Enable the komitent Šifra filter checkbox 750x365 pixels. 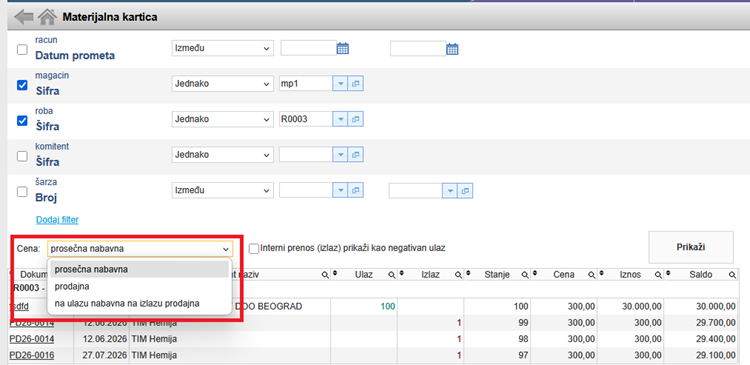[22, 156]
